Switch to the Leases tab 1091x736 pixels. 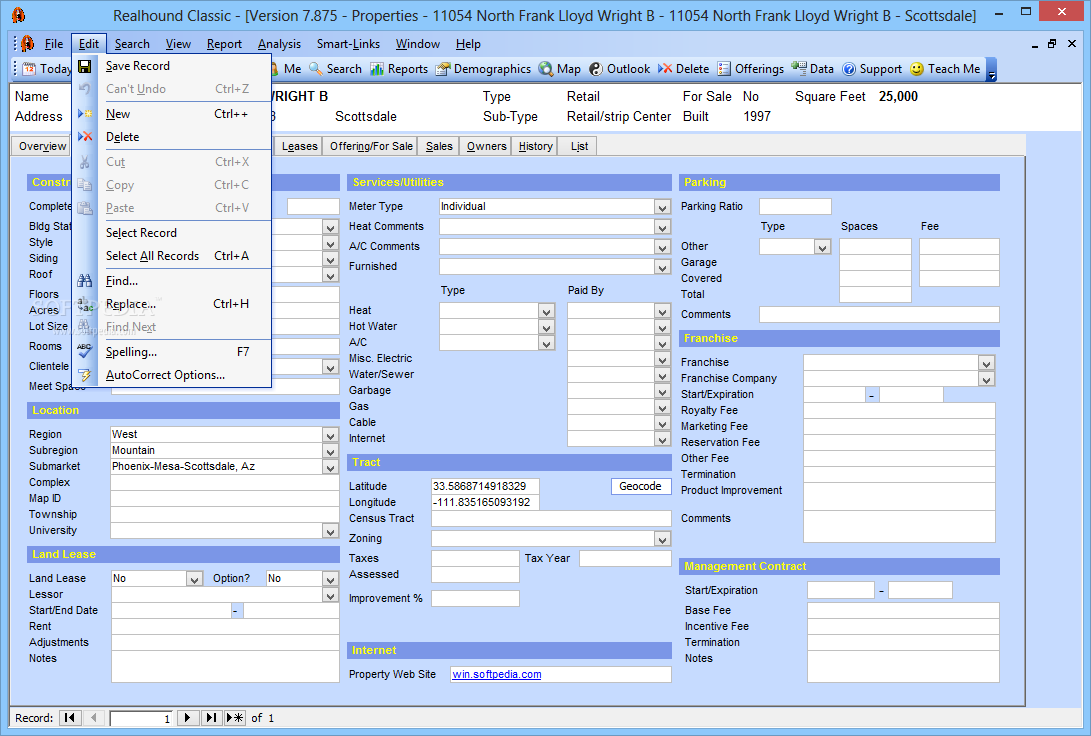coord(299,146)
